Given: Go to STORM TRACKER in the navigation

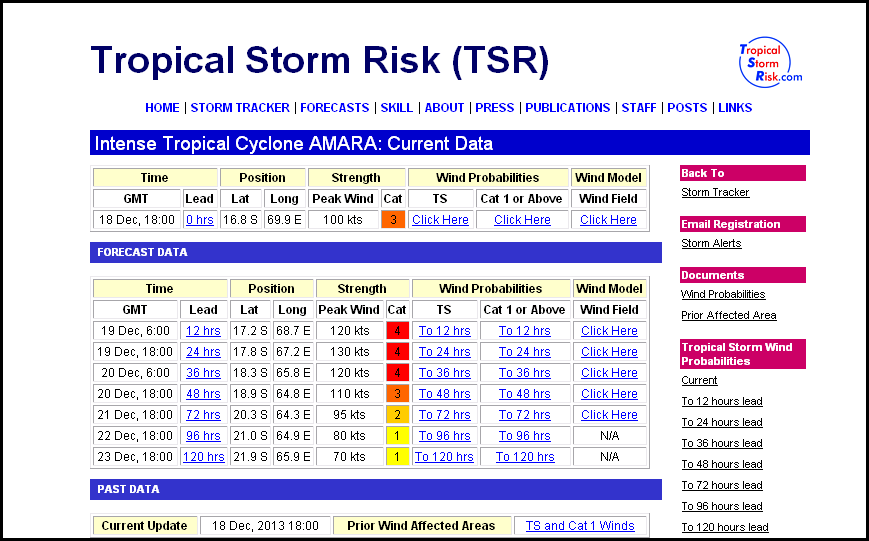Looking at the screenshot, I should (240, 108).
